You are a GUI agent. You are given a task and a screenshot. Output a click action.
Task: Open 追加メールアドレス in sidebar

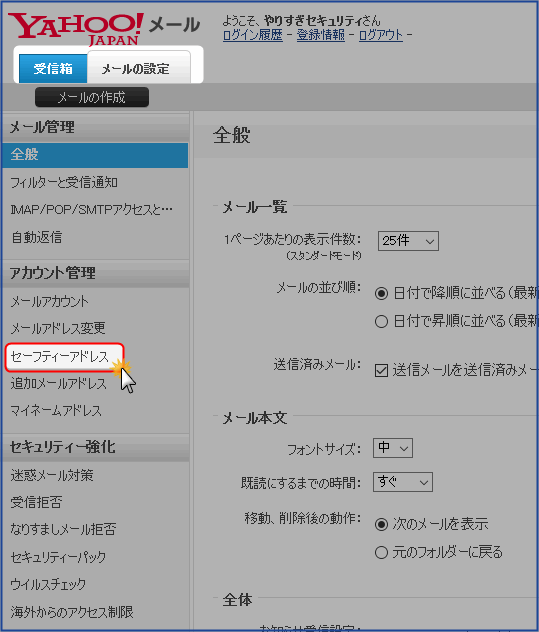58,383
